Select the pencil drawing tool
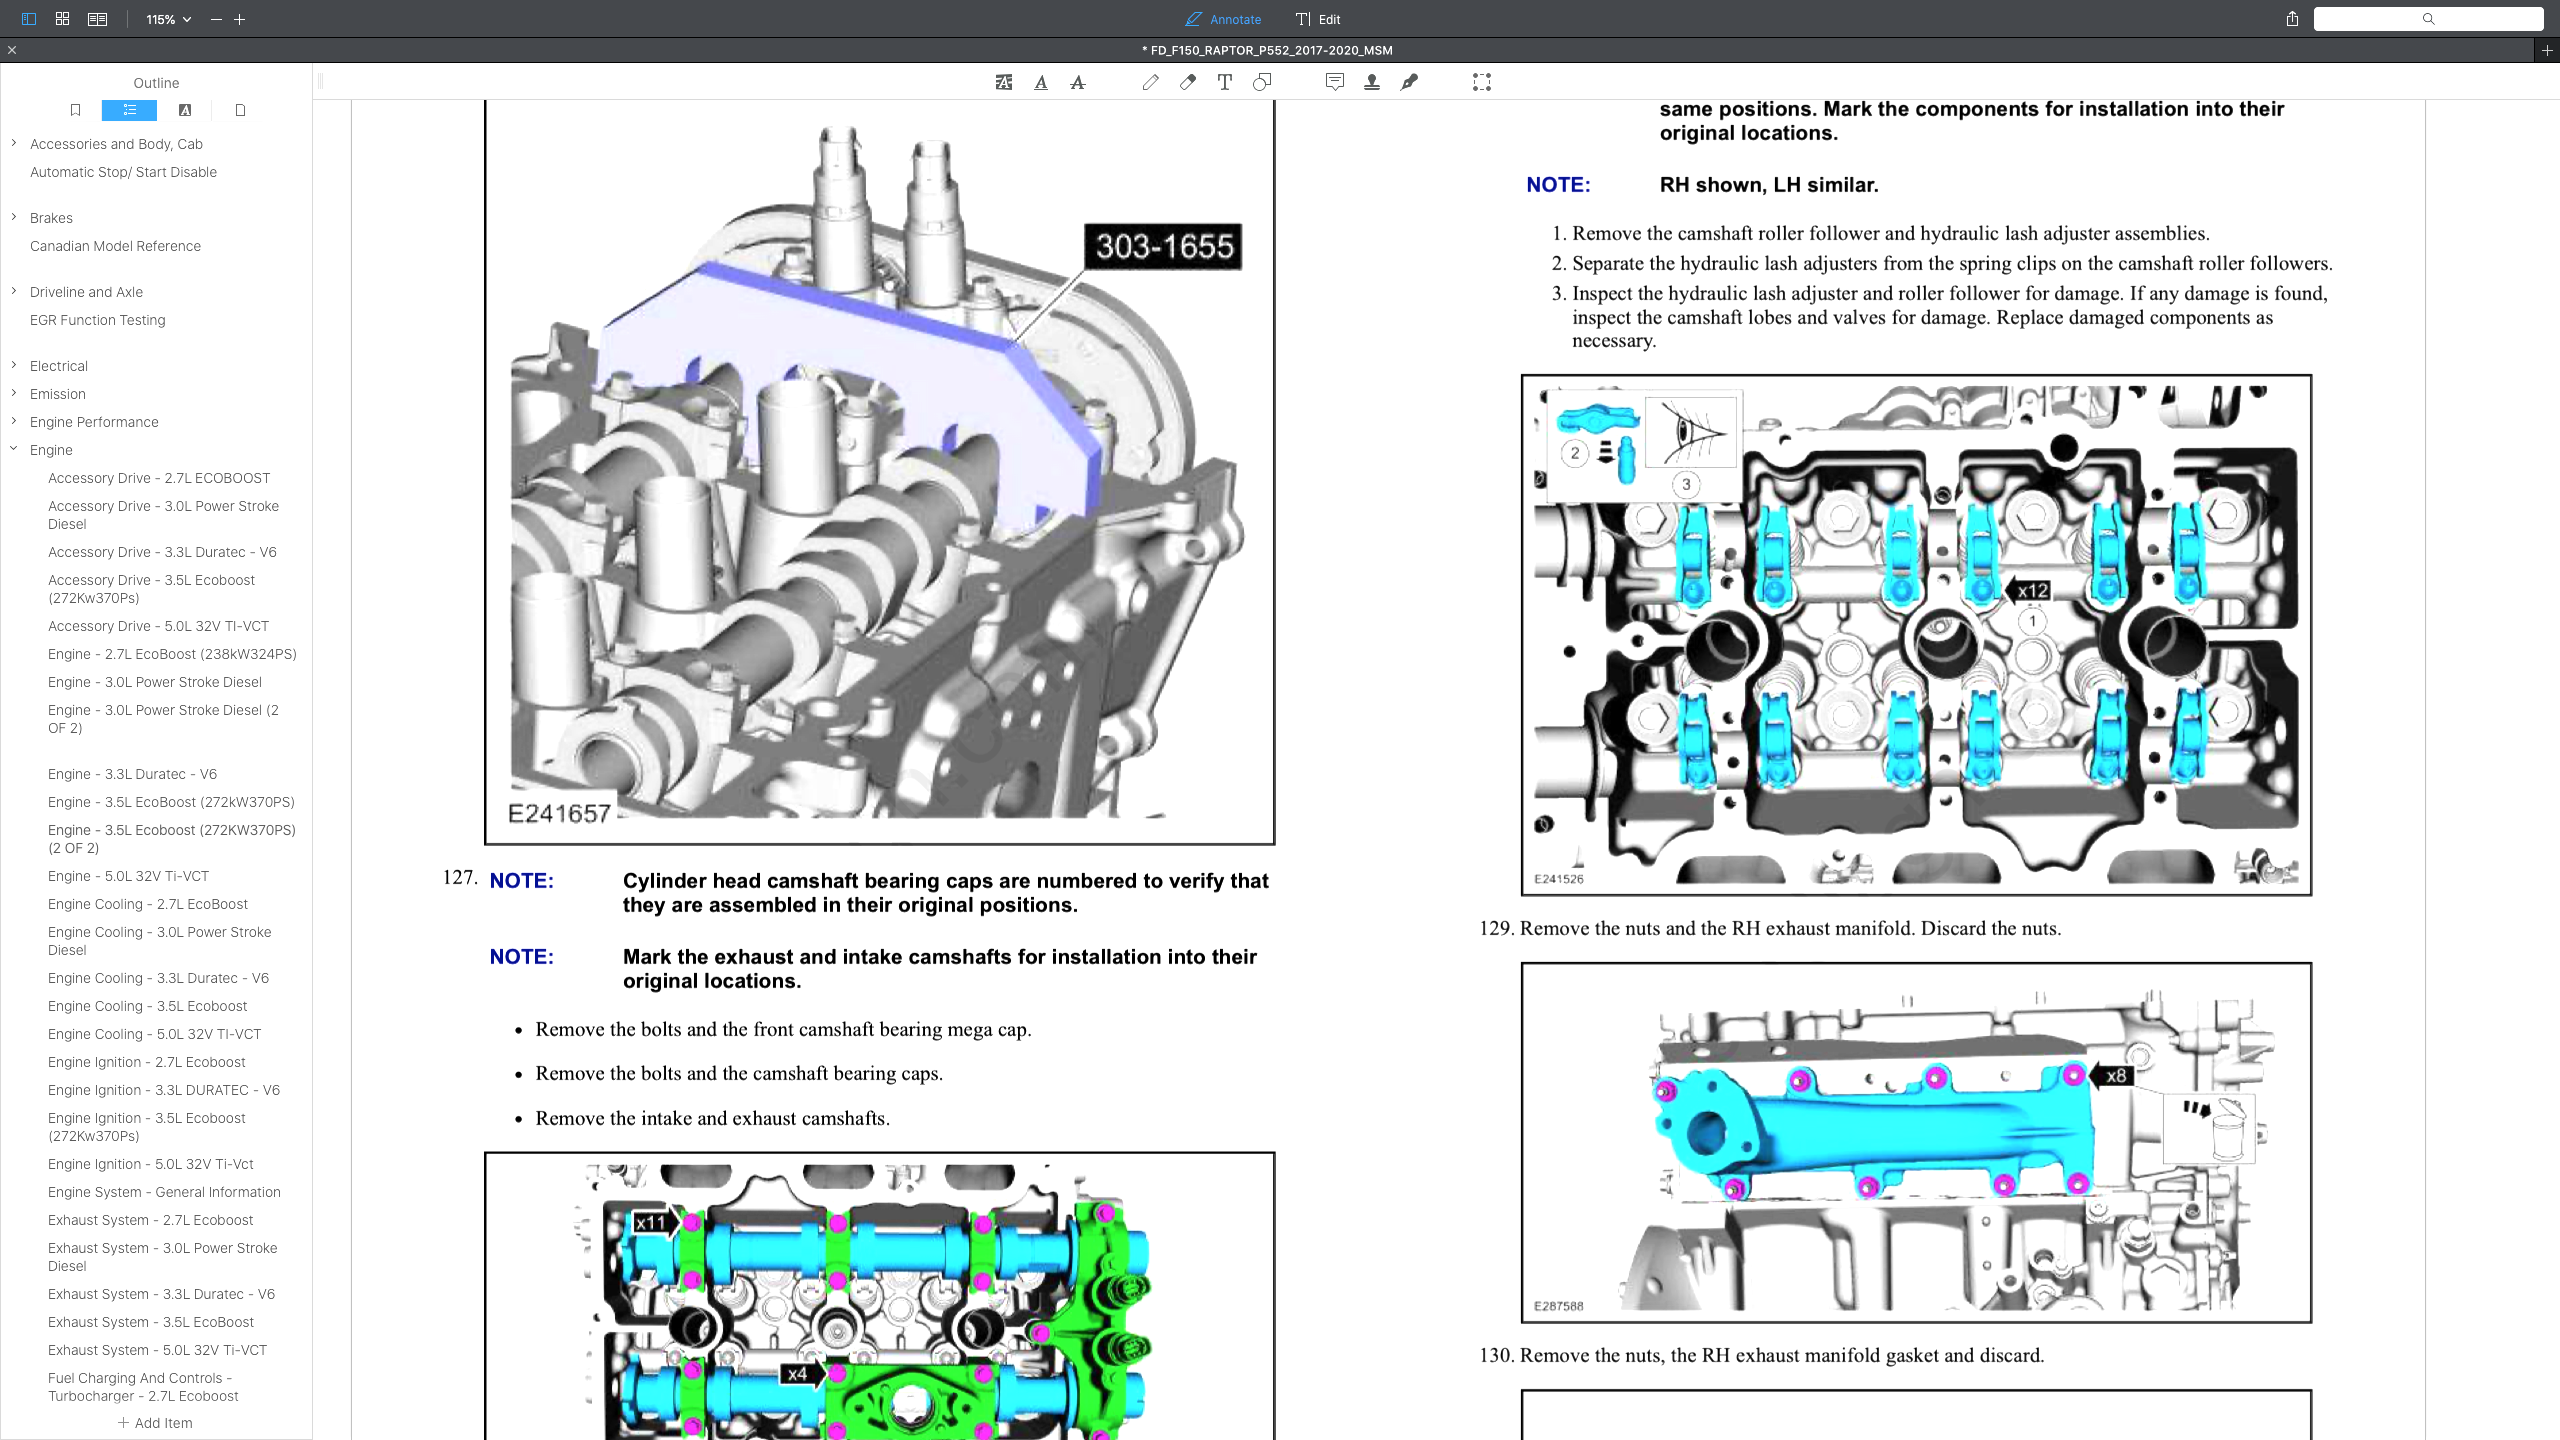 point(1151,82)
